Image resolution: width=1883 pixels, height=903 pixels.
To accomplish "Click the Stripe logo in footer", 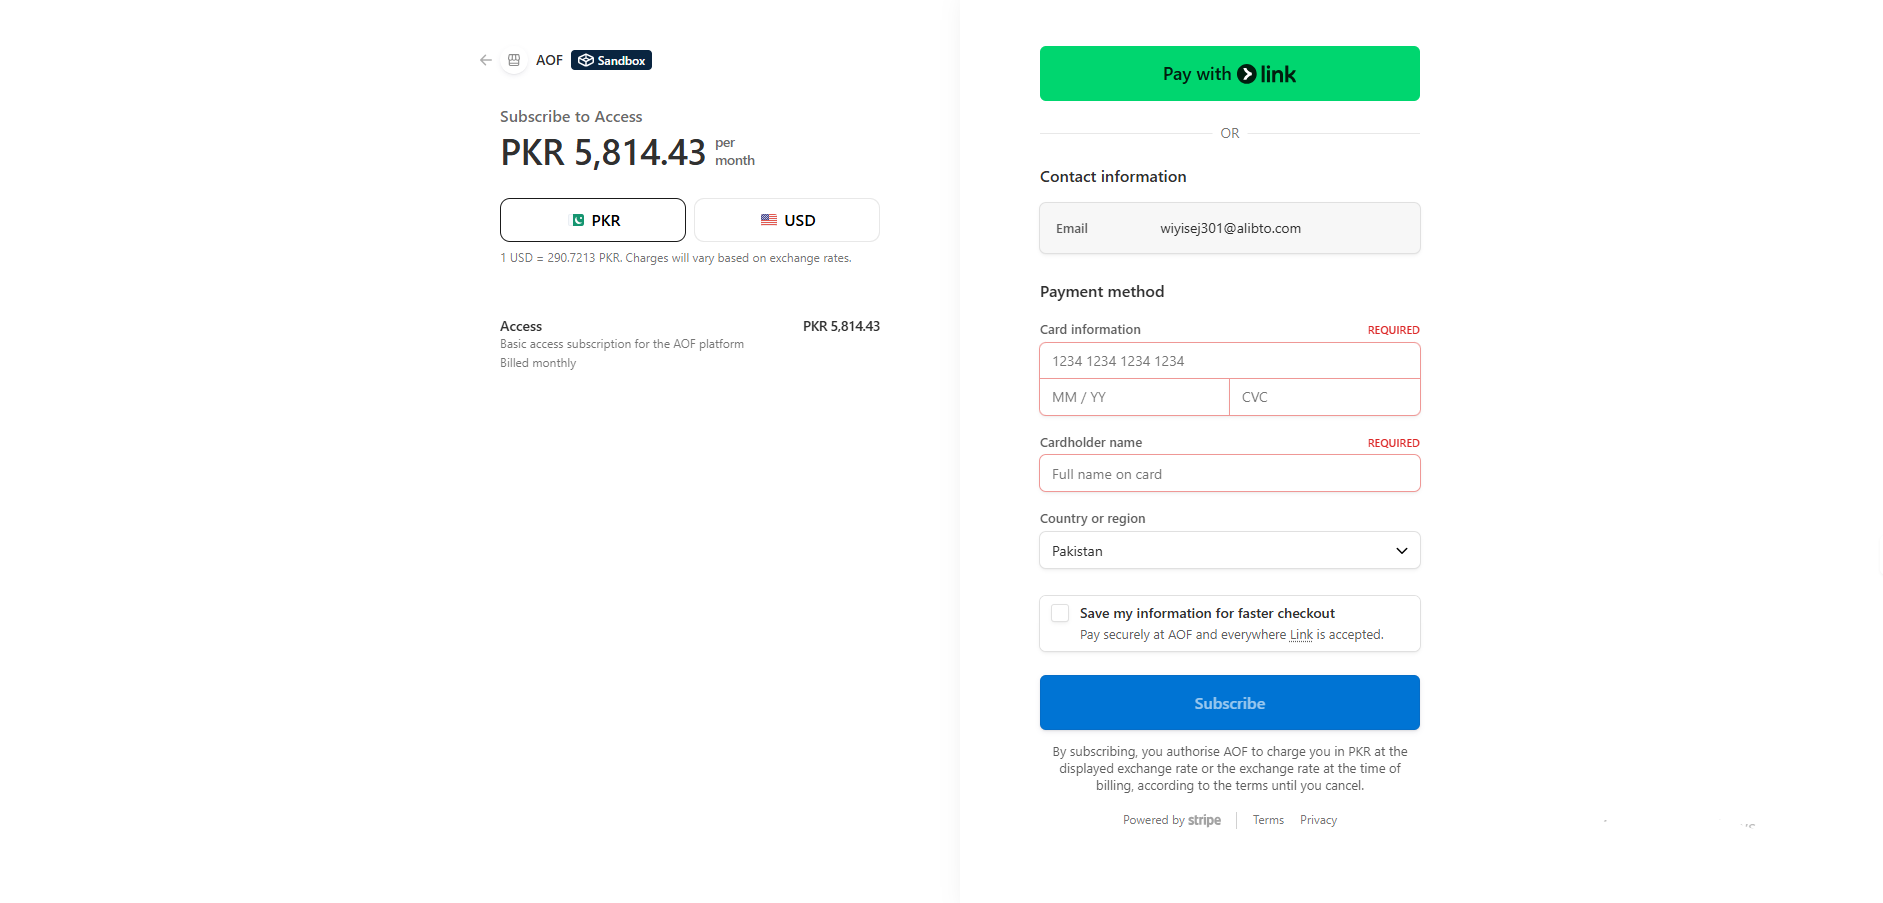I will [x=1204, y=820].
